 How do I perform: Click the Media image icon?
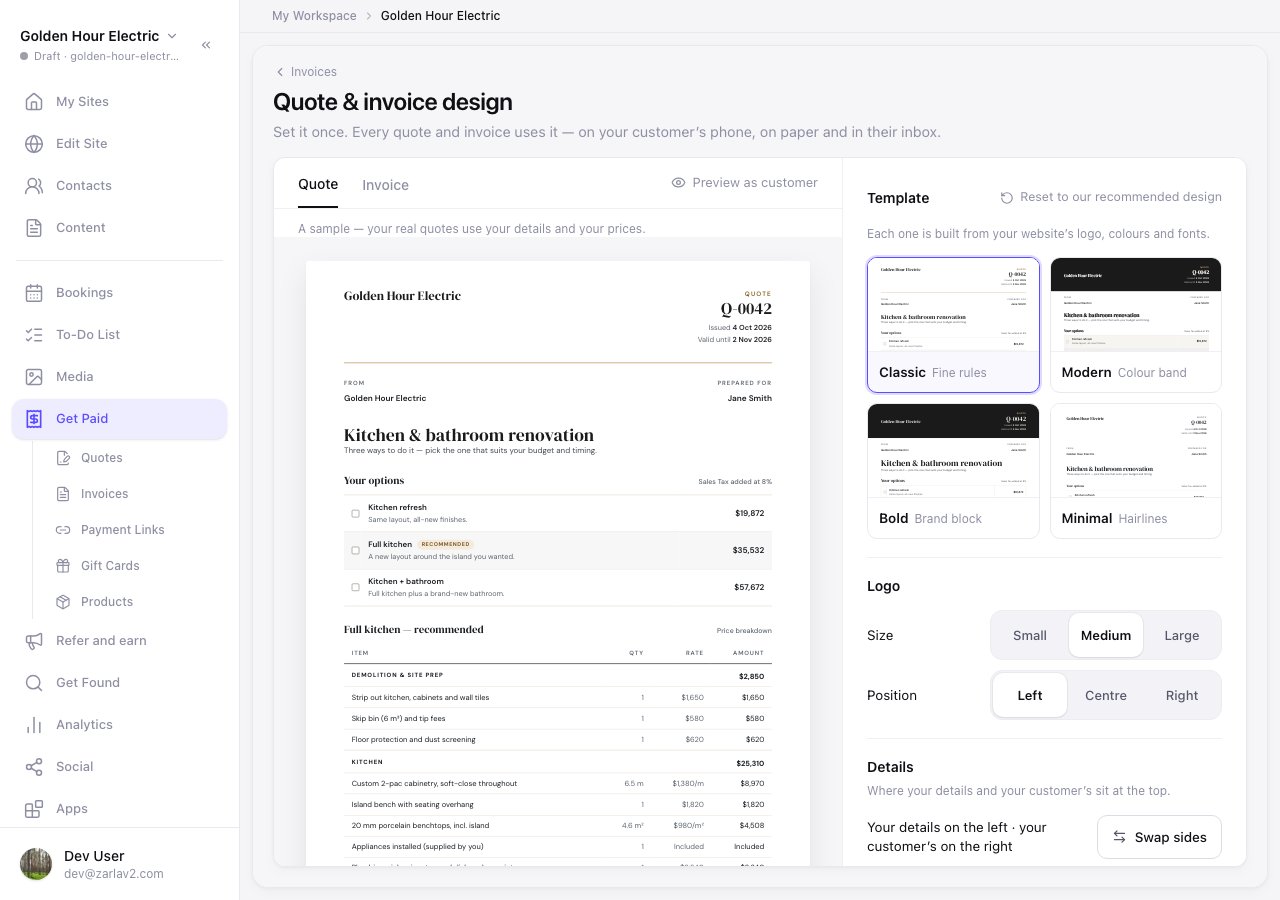[34, 377]
